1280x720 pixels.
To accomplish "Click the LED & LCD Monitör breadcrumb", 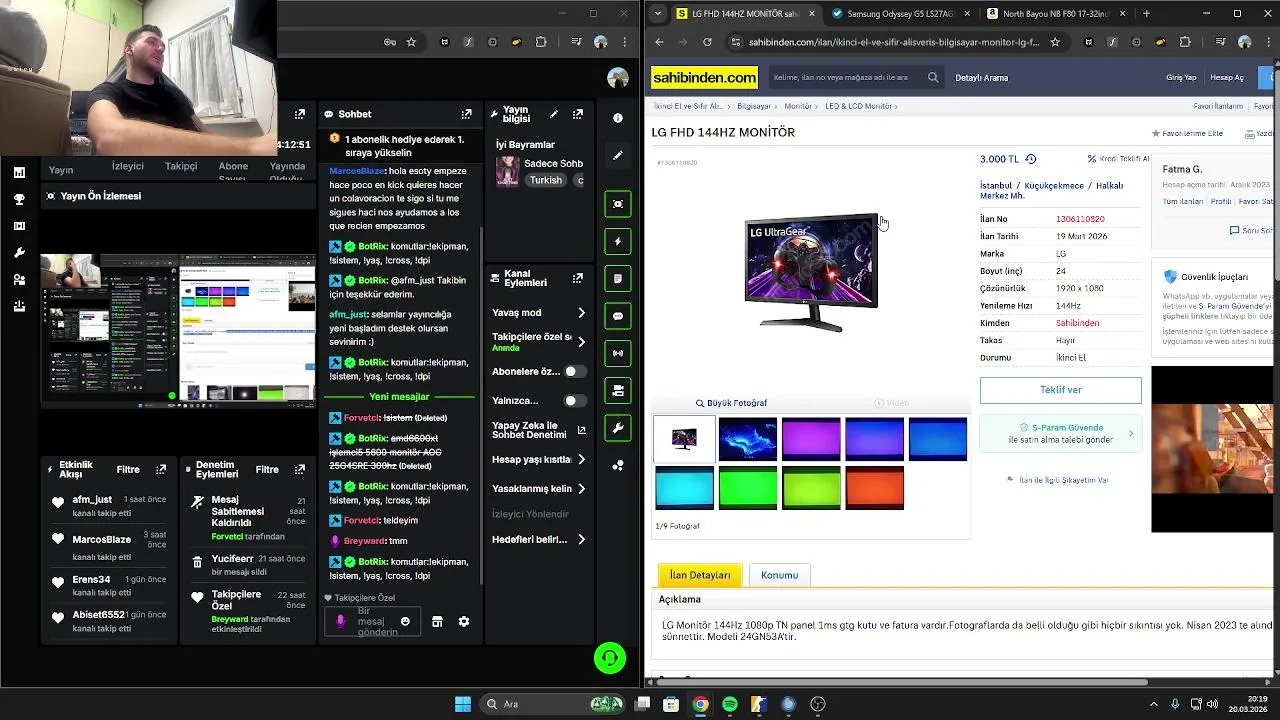I will 859,106.
